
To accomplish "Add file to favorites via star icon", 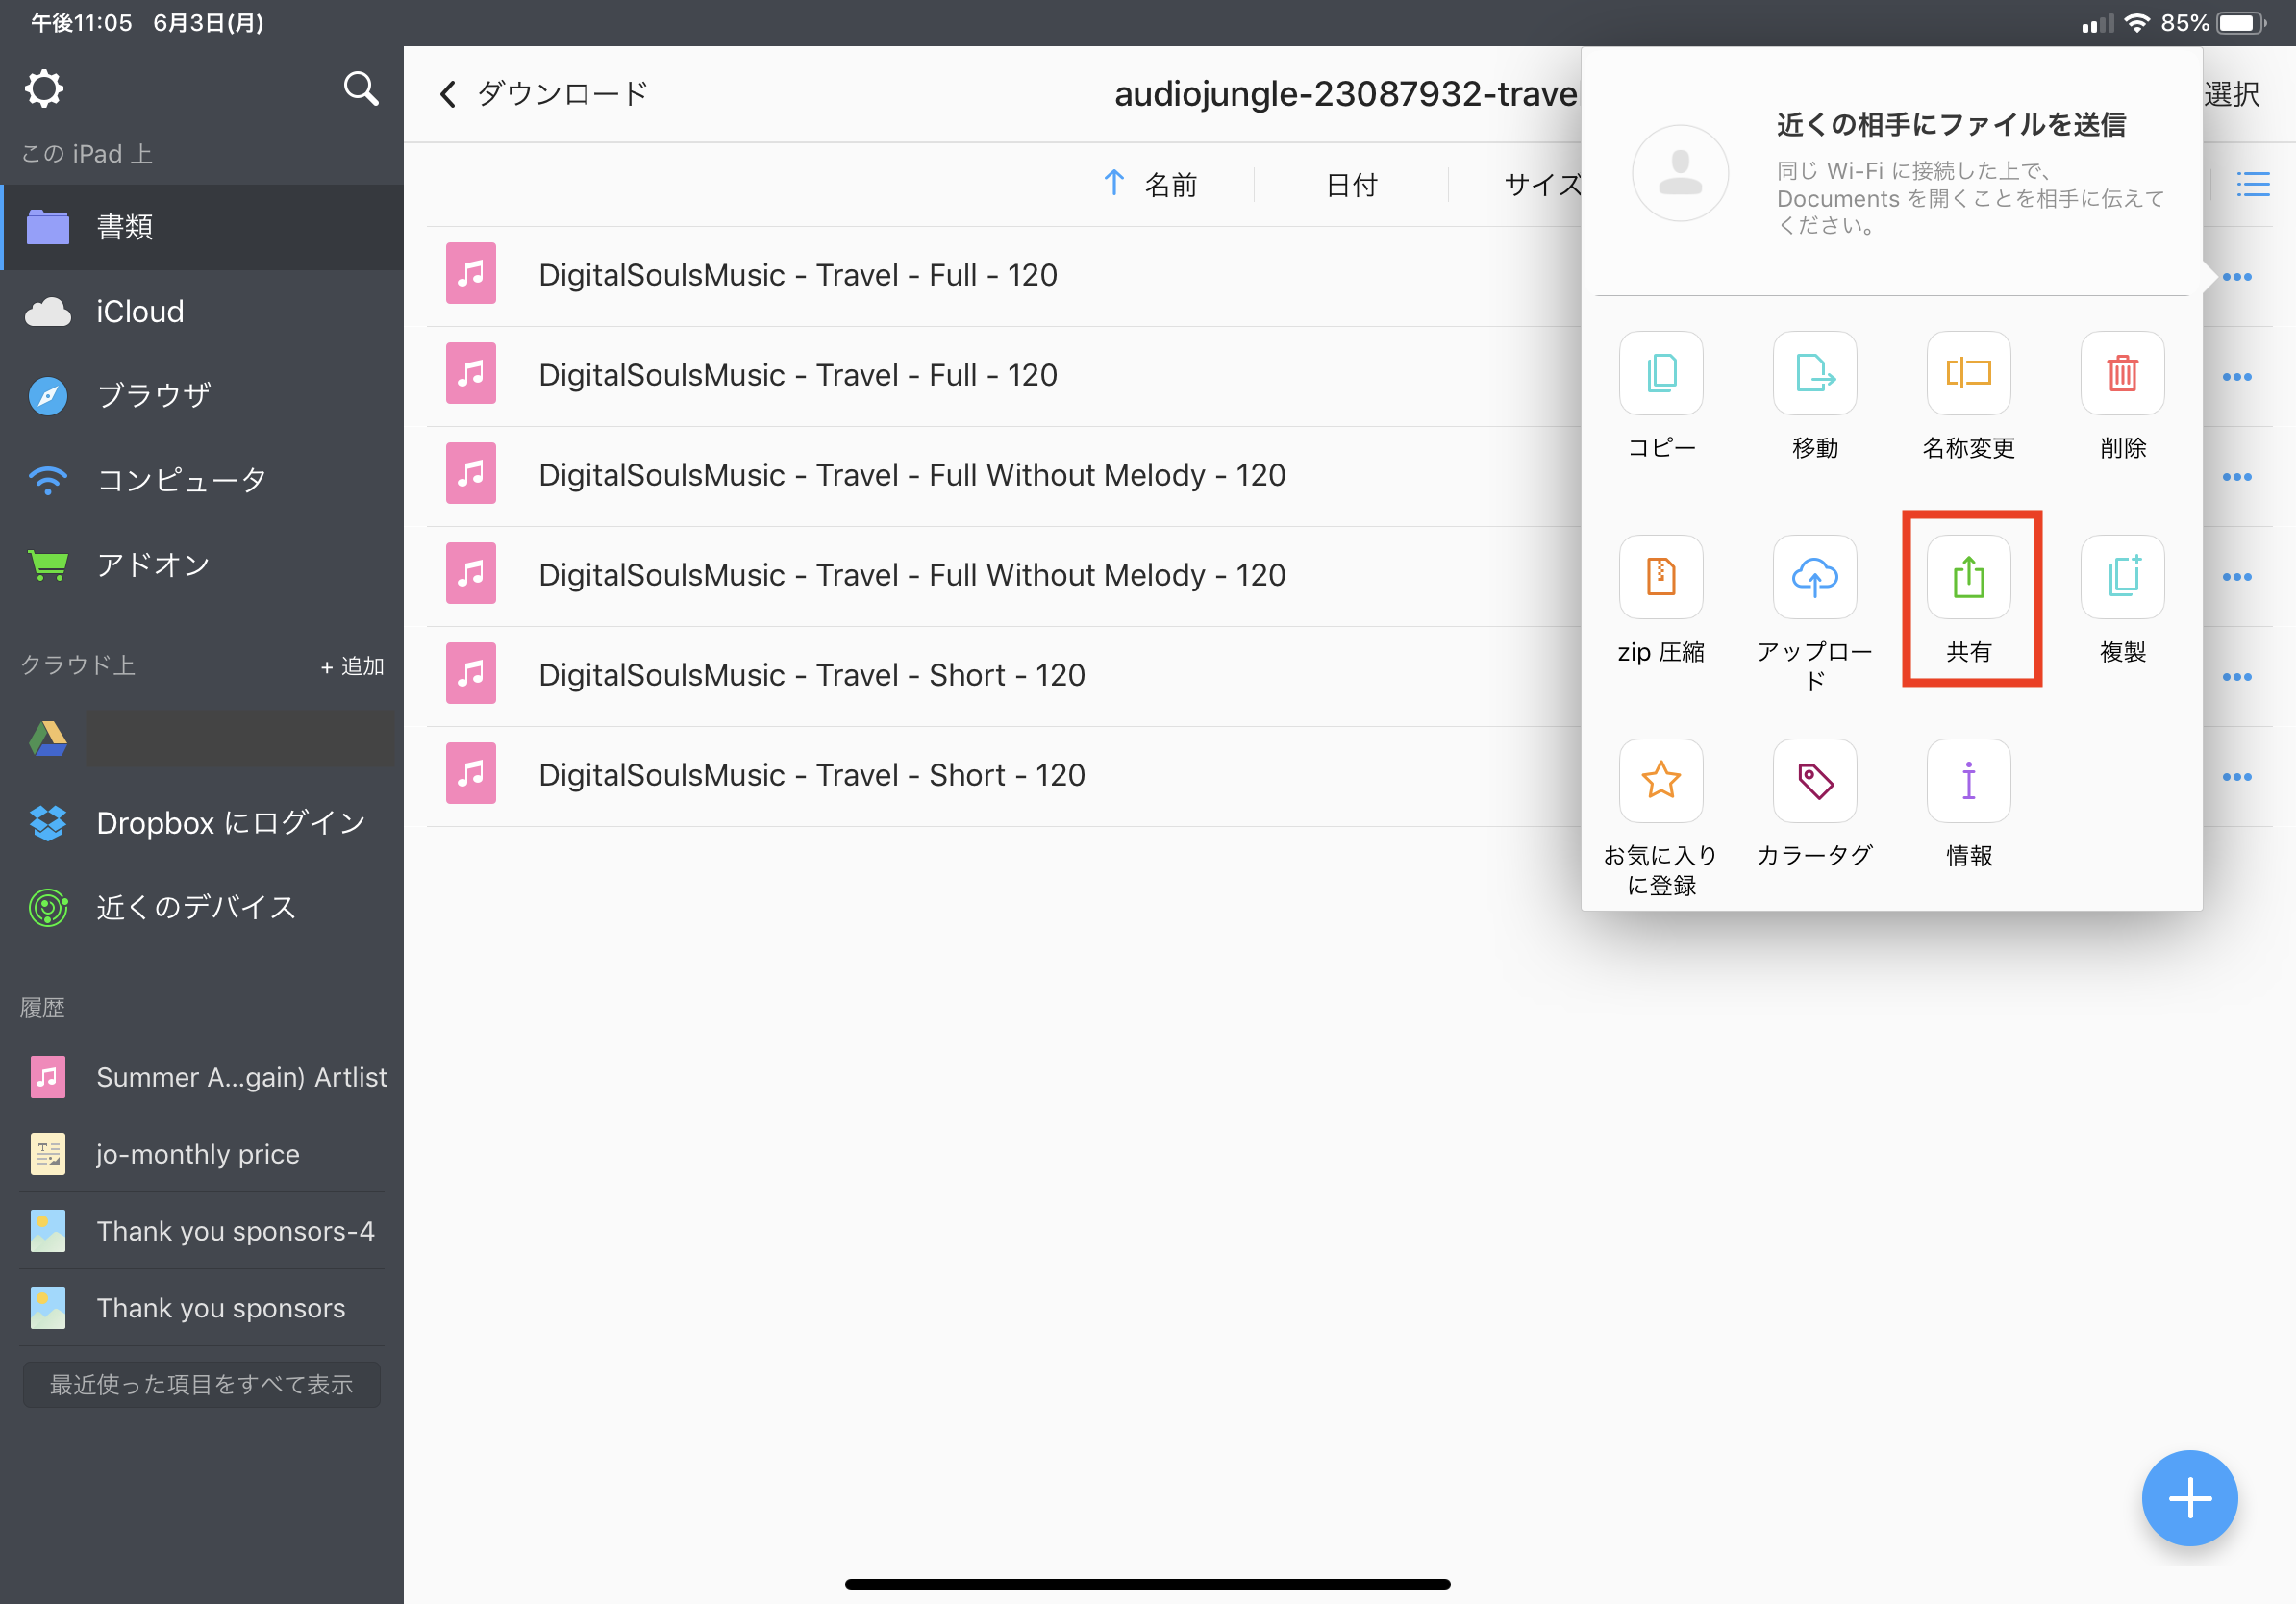I will (x=1660, y=781).
